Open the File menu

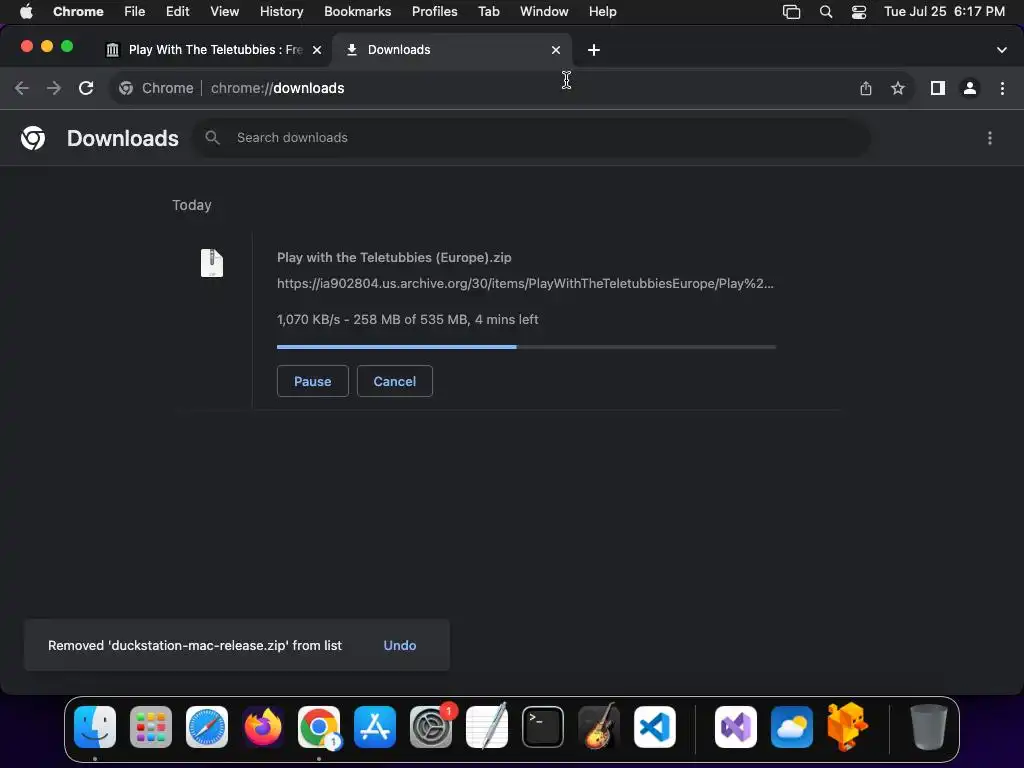[135, 12]
